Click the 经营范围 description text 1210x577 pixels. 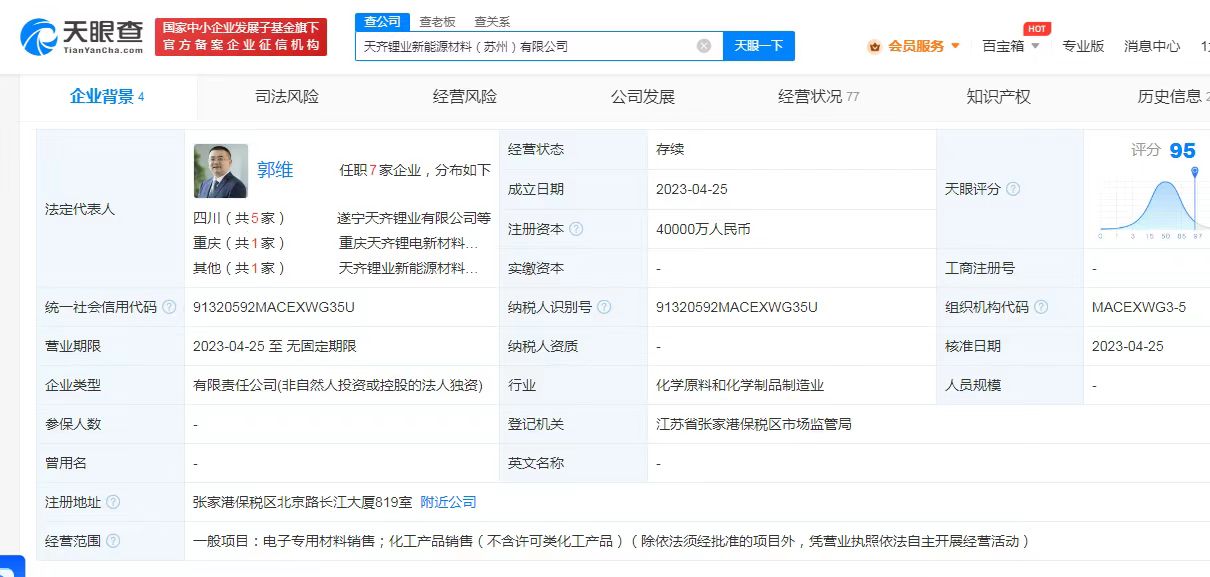tap(611, 541)
